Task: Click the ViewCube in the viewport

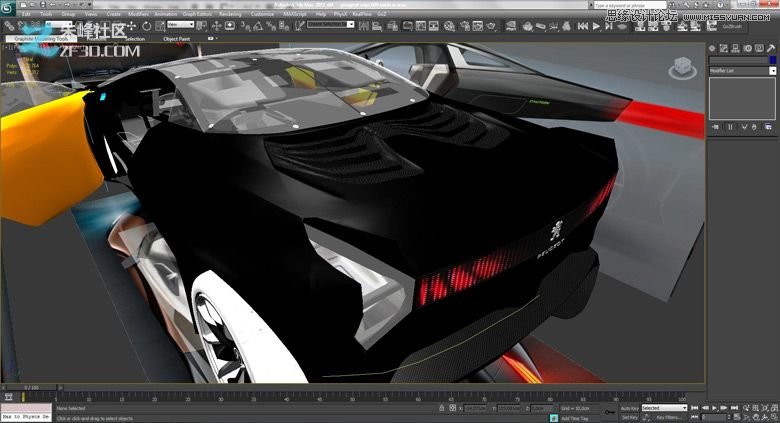Action: 682,68
